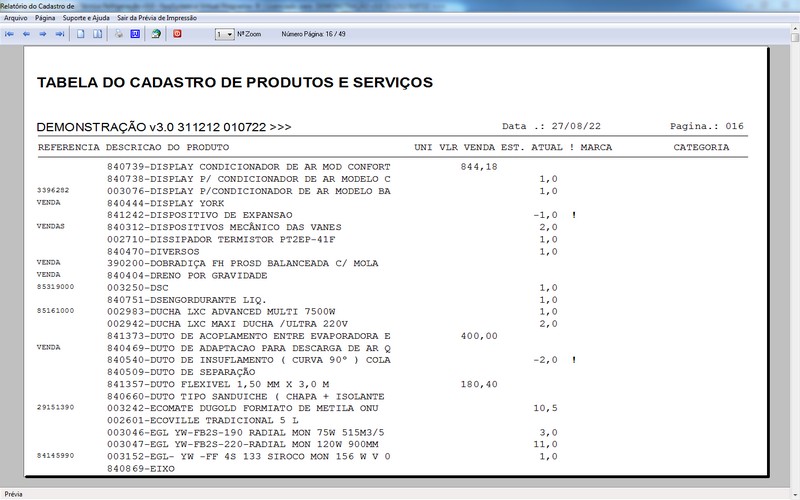Screen dimensions: 800x500
Task: Click row 840444-DISPLAY YORK
Action: tap(165, 203)
